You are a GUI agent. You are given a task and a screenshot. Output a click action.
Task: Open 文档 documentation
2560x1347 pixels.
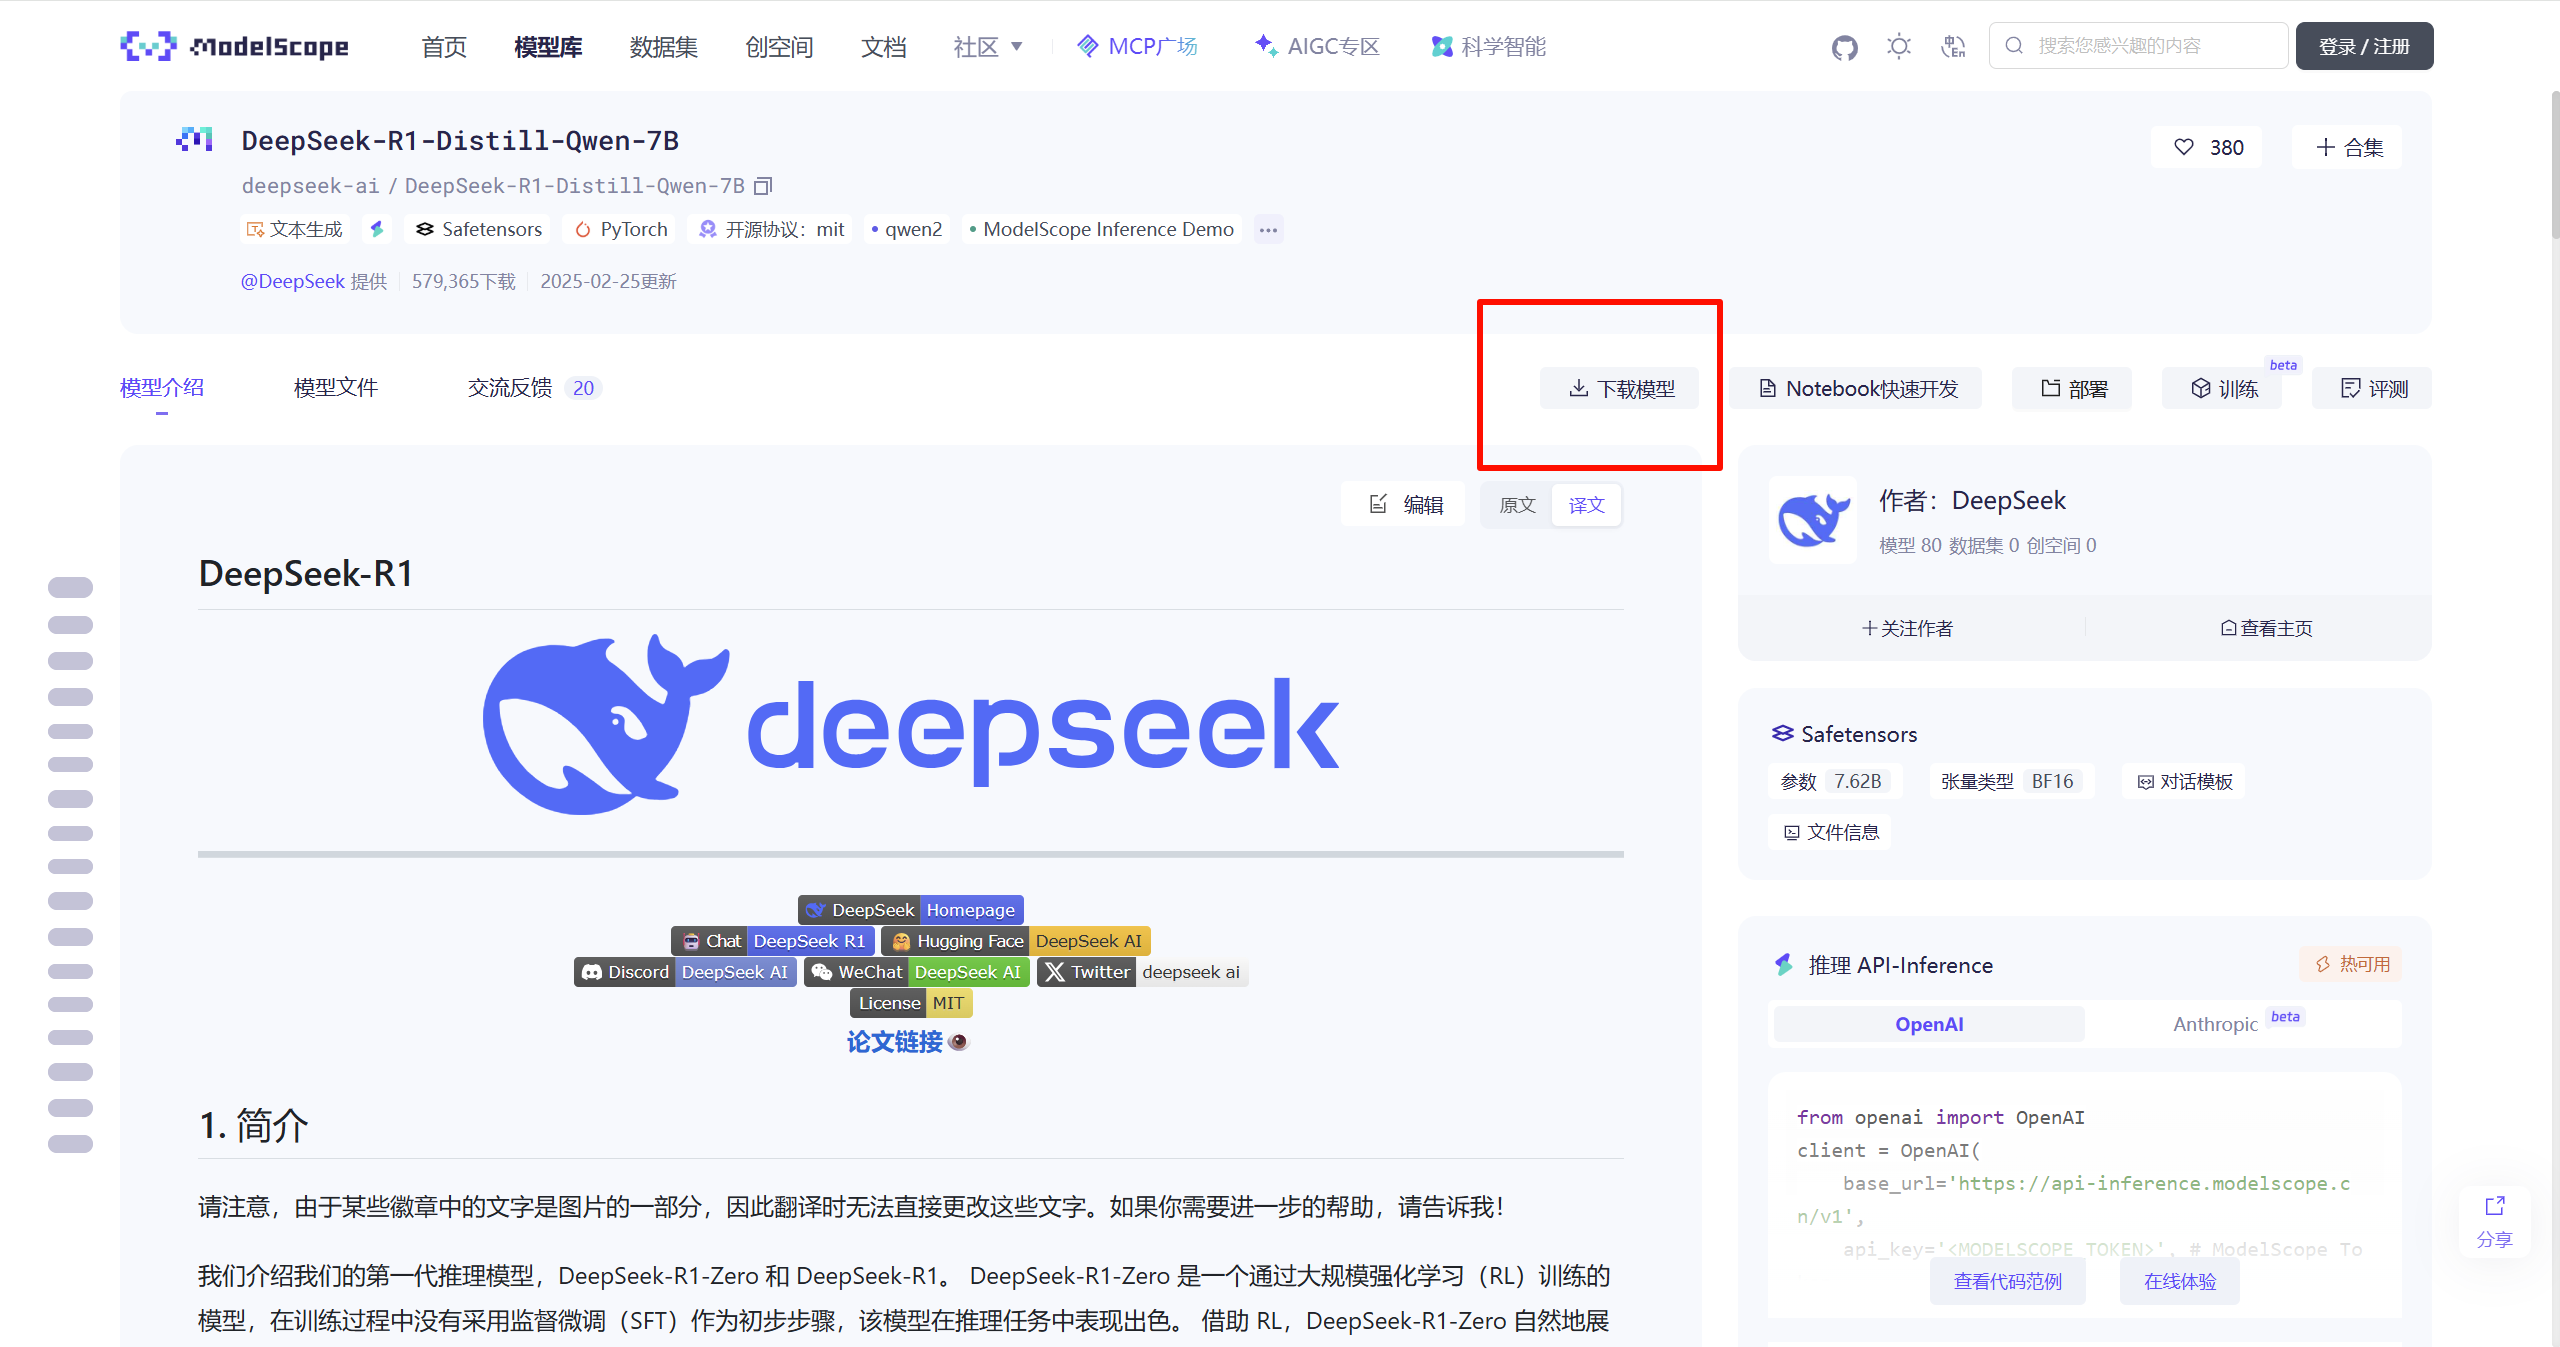coord(884,46)
